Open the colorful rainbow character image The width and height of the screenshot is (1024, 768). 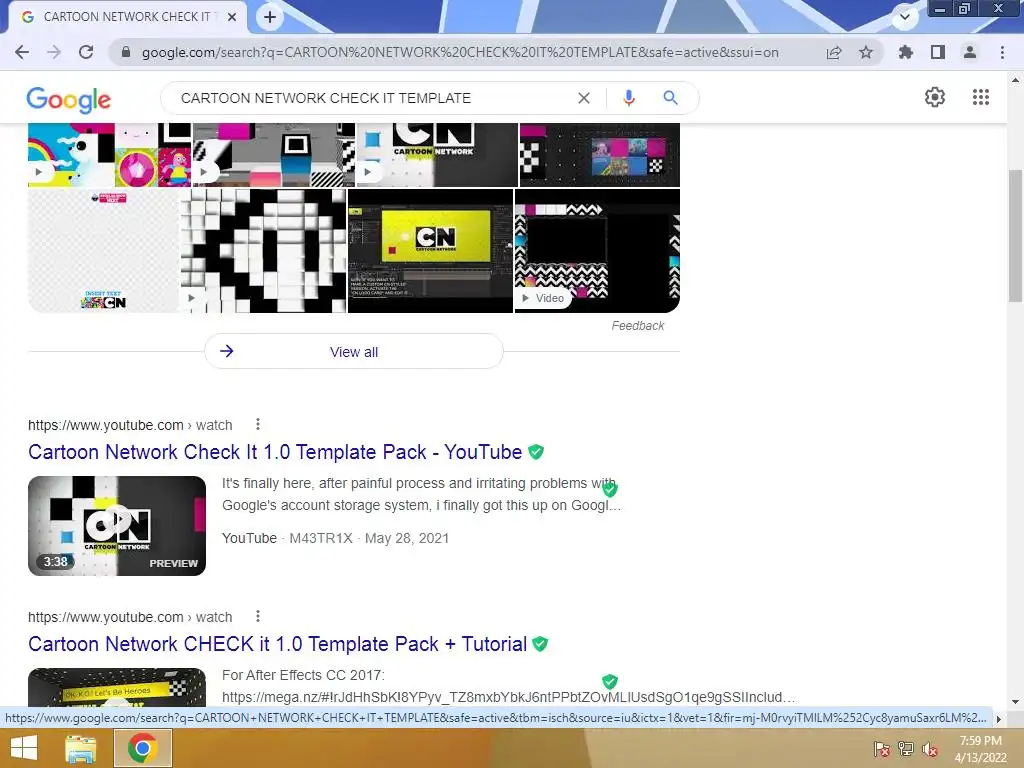click(109, 155)
